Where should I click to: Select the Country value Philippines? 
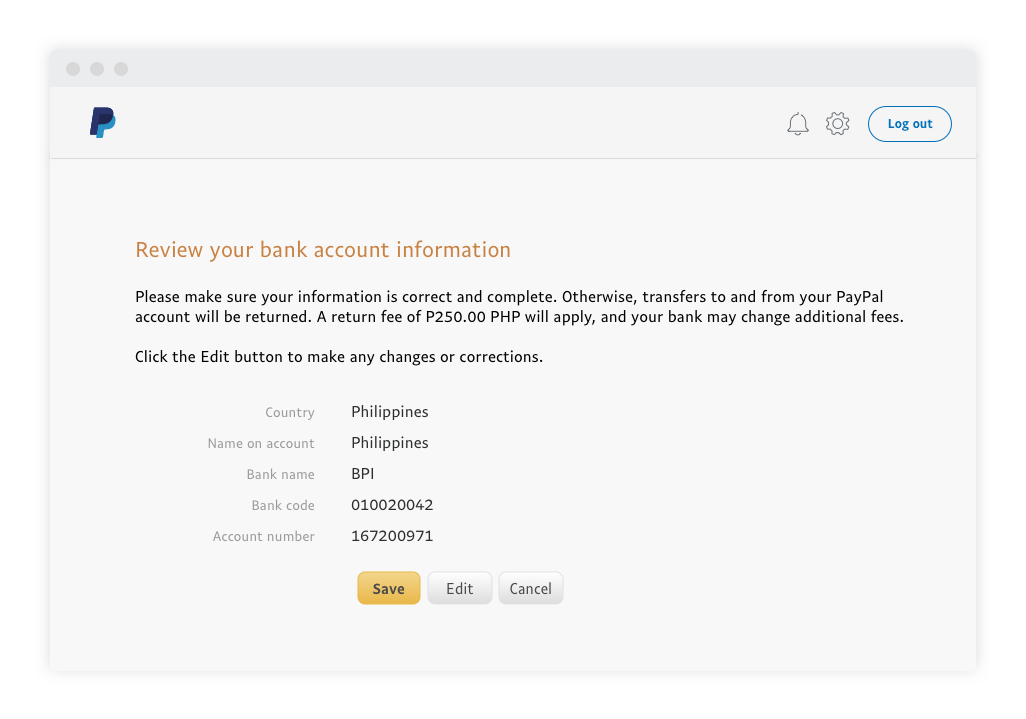(x=389, y=412)
